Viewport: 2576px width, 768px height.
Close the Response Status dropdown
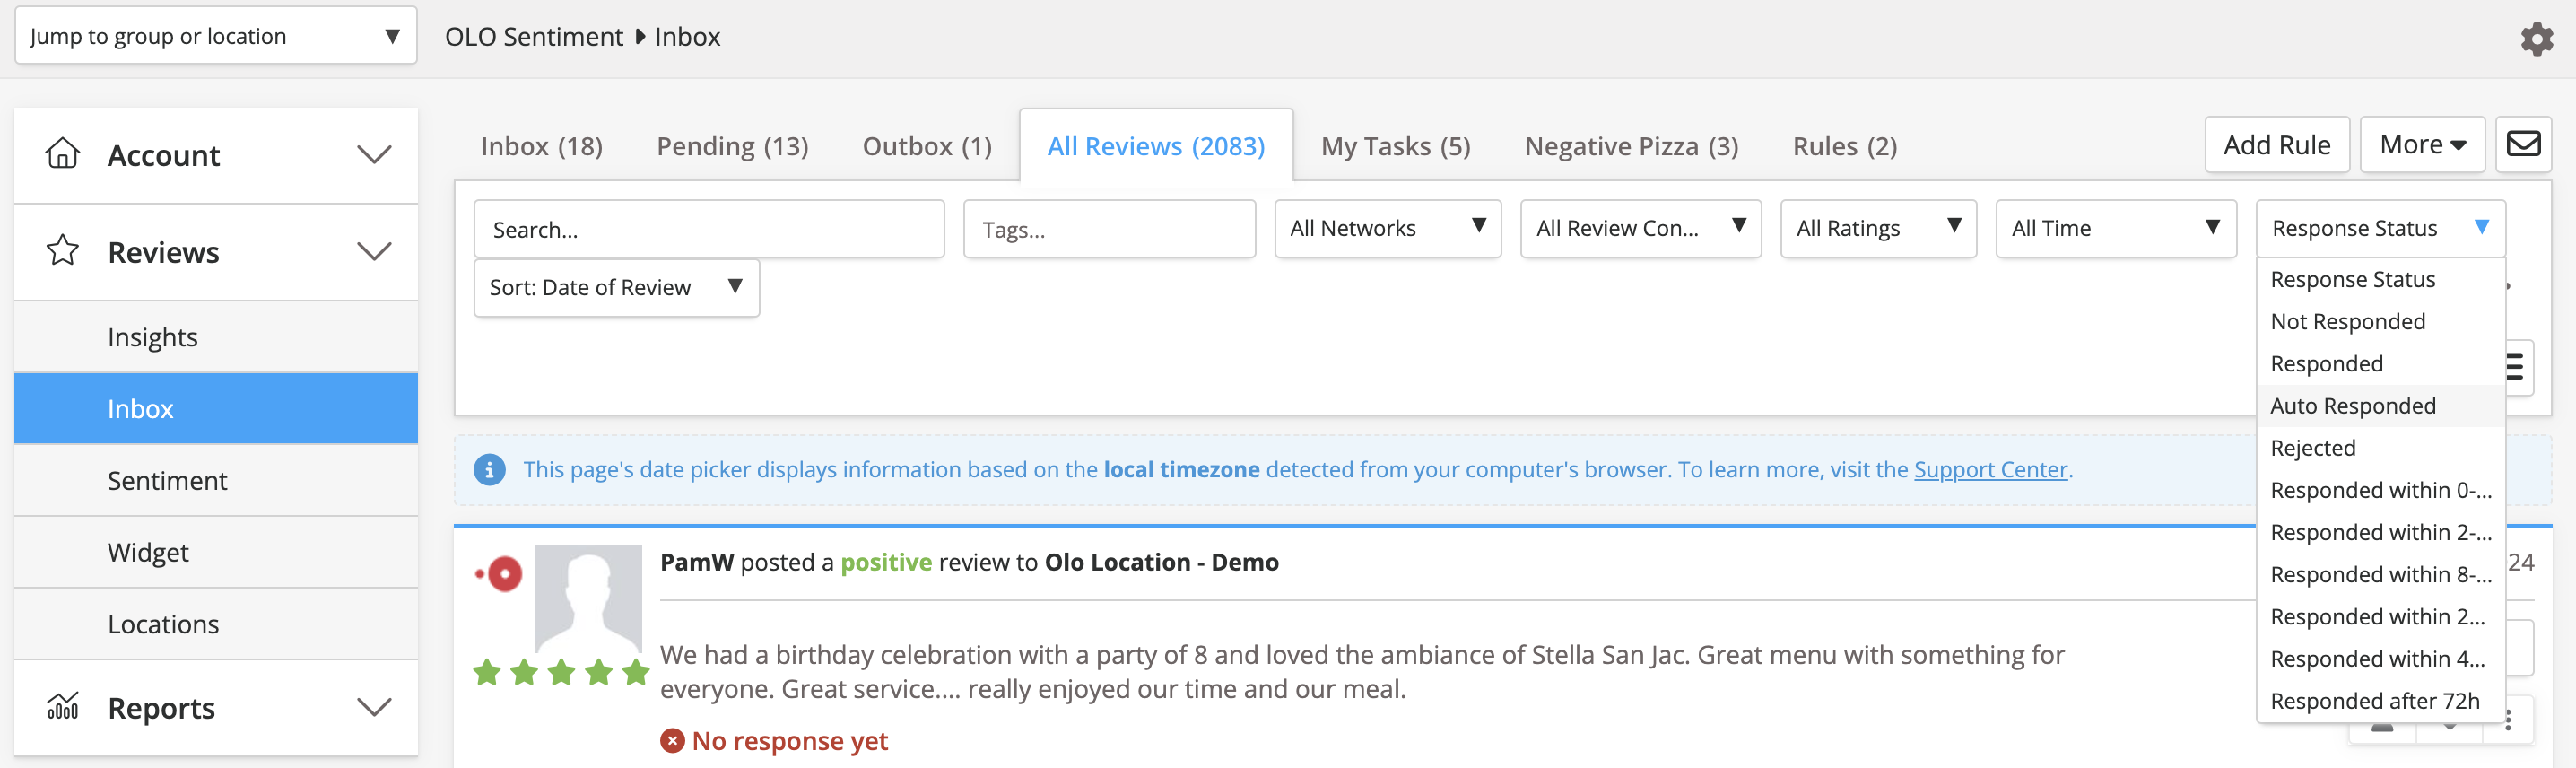[x=2380, y=229]
